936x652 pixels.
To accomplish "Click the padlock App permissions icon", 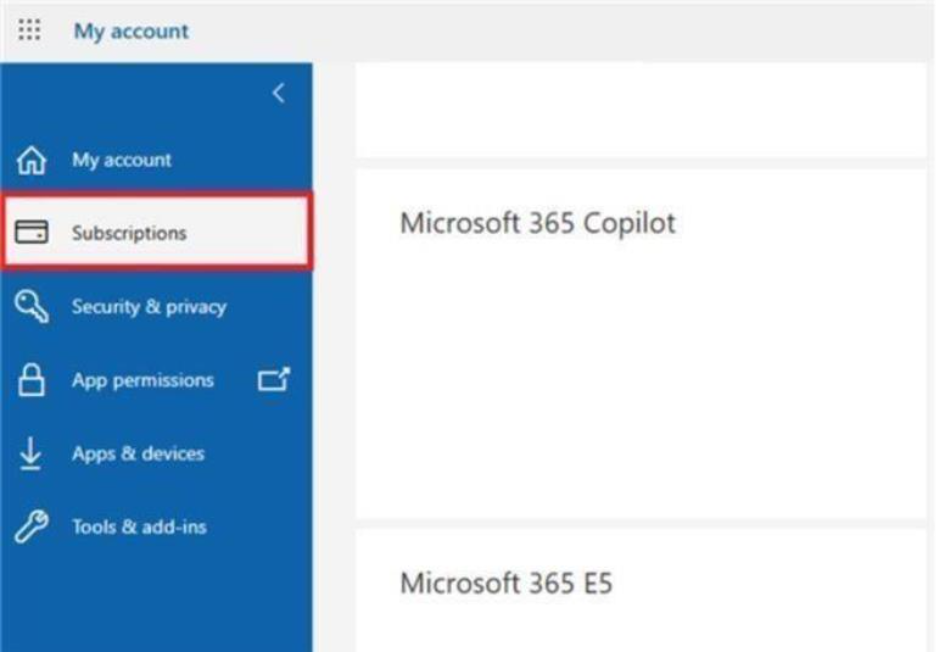I will point(31,380).
